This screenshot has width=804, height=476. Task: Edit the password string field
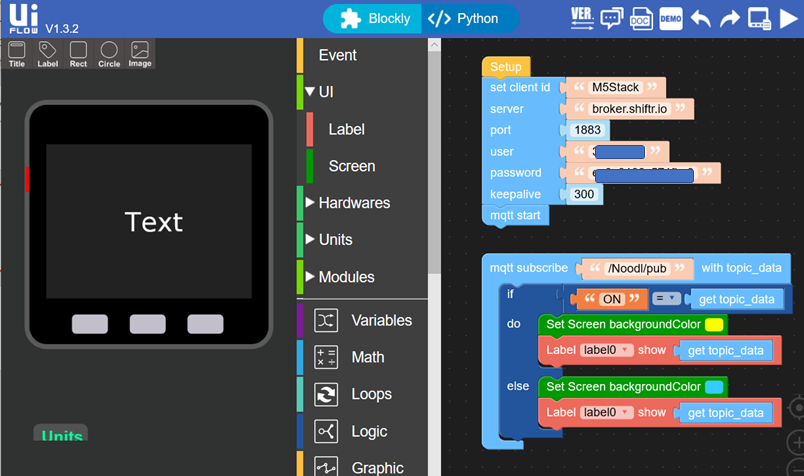click(x=644, y=173)
